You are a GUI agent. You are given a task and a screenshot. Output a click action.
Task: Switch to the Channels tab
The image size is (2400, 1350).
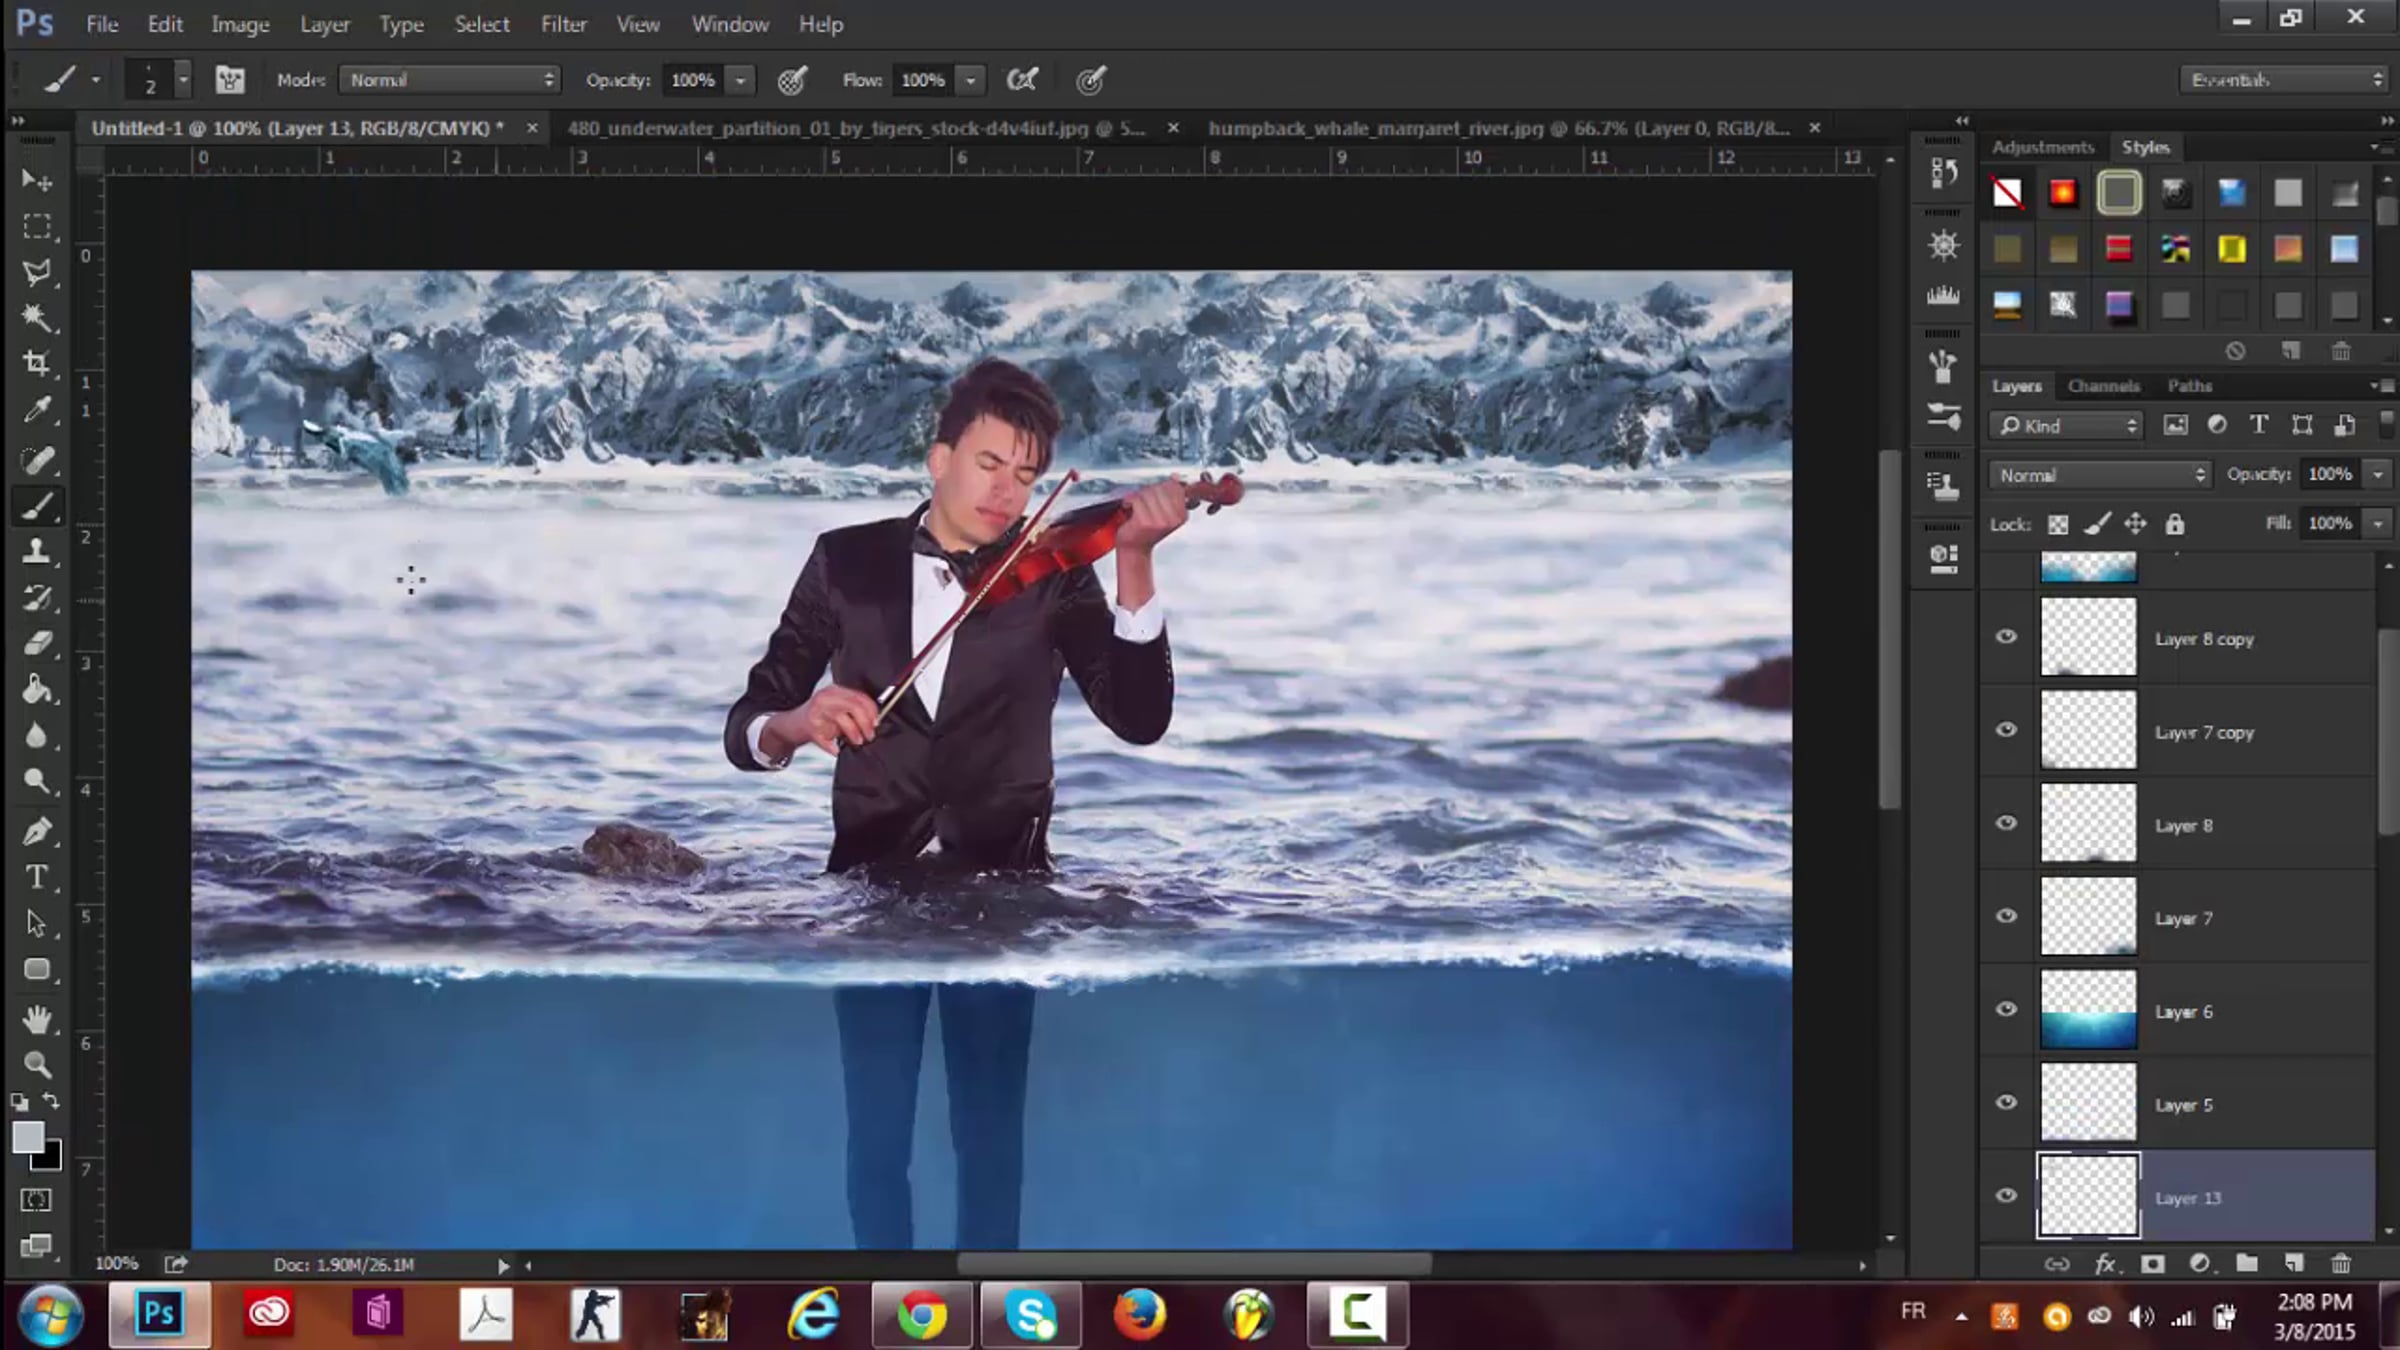click(x=2103, y=386)
